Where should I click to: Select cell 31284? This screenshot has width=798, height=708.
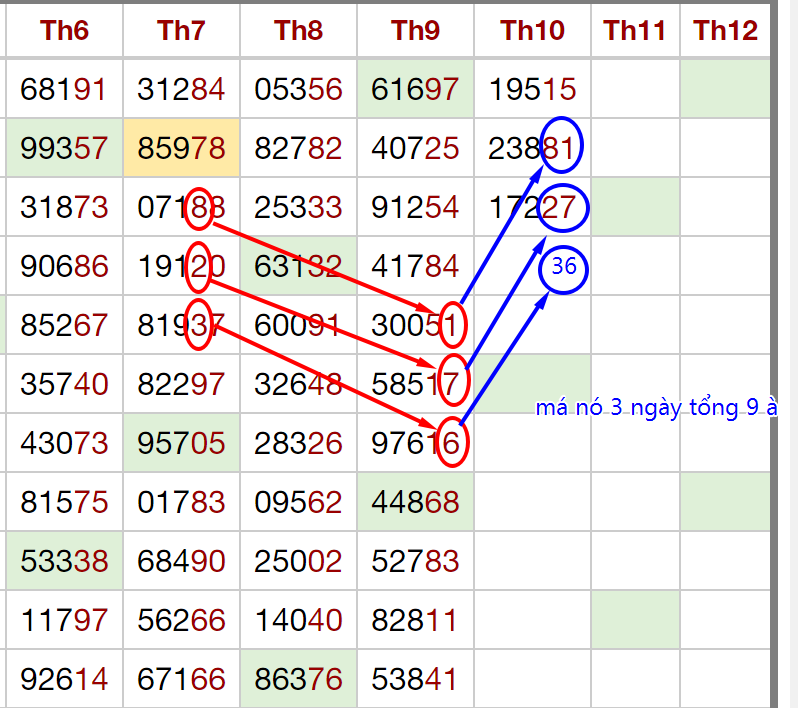(181, 89)
